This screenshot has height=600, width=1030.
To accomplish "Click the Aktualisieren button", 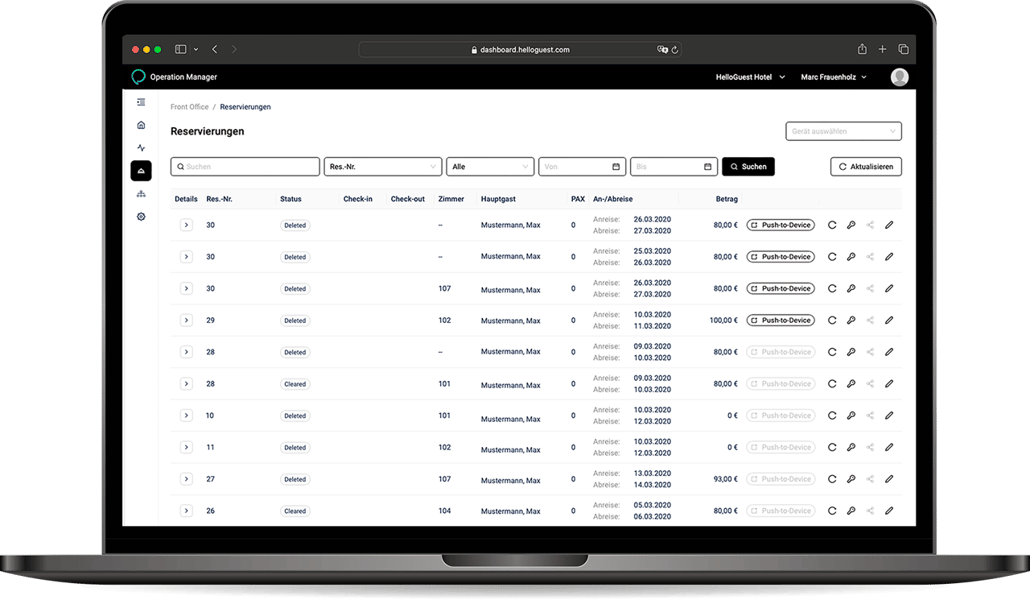I will (x=866, y=167).
